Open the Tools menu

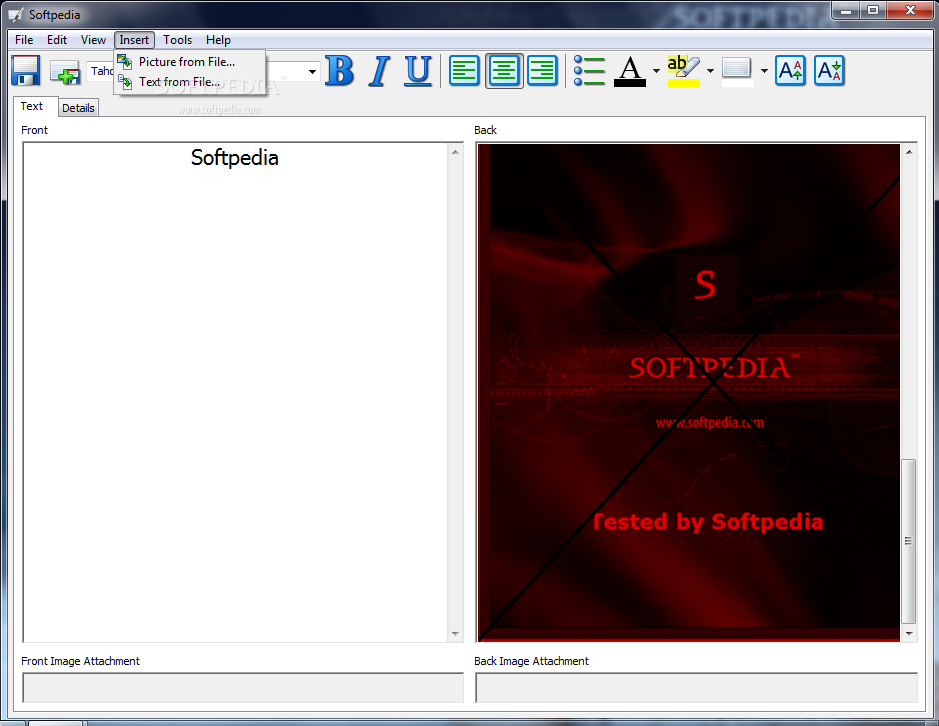point(177,40)
